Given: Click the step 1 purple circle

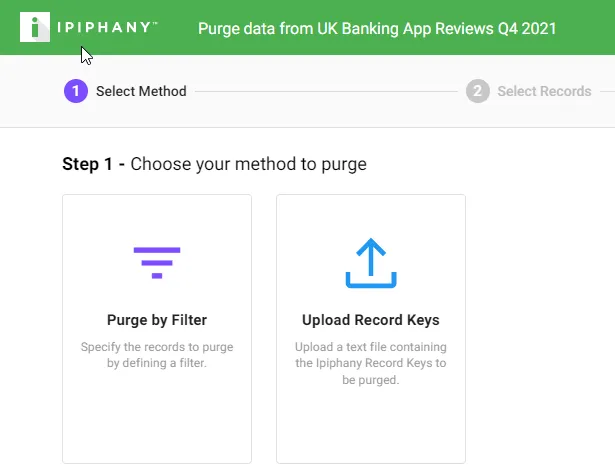Looking at the screenshot, I should (76, 91).
